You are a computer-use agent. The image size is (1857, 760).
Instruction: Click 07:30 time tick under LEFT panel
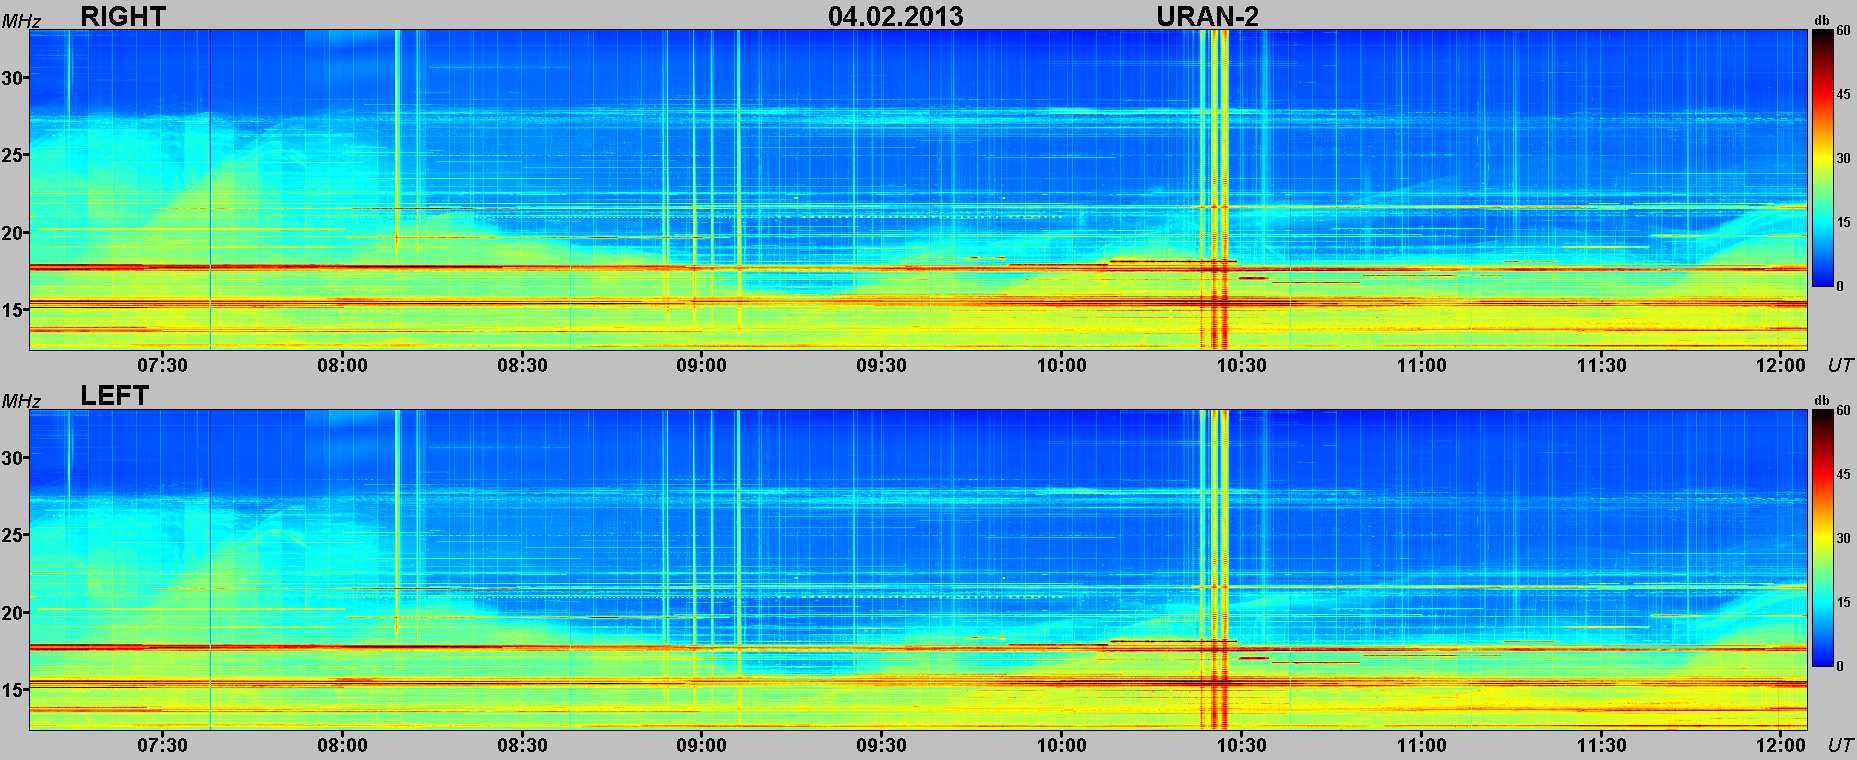tap(162, 745)
